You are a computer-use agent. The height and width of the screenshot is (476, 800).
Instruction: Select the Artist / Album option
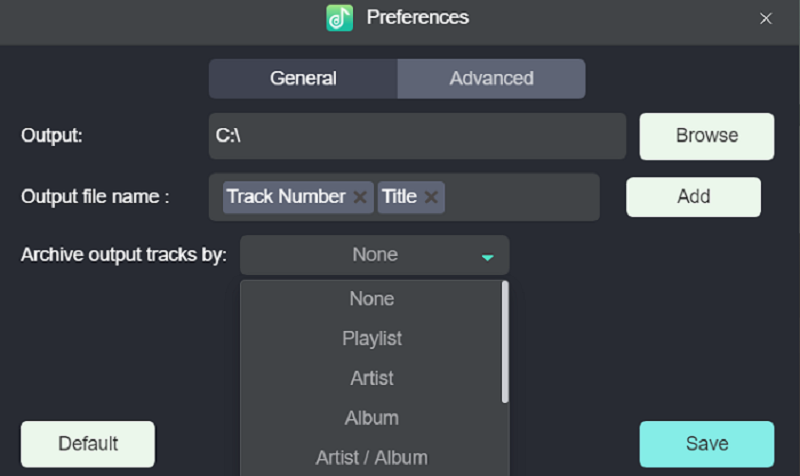pyautogui.click(x=372, y=458)
